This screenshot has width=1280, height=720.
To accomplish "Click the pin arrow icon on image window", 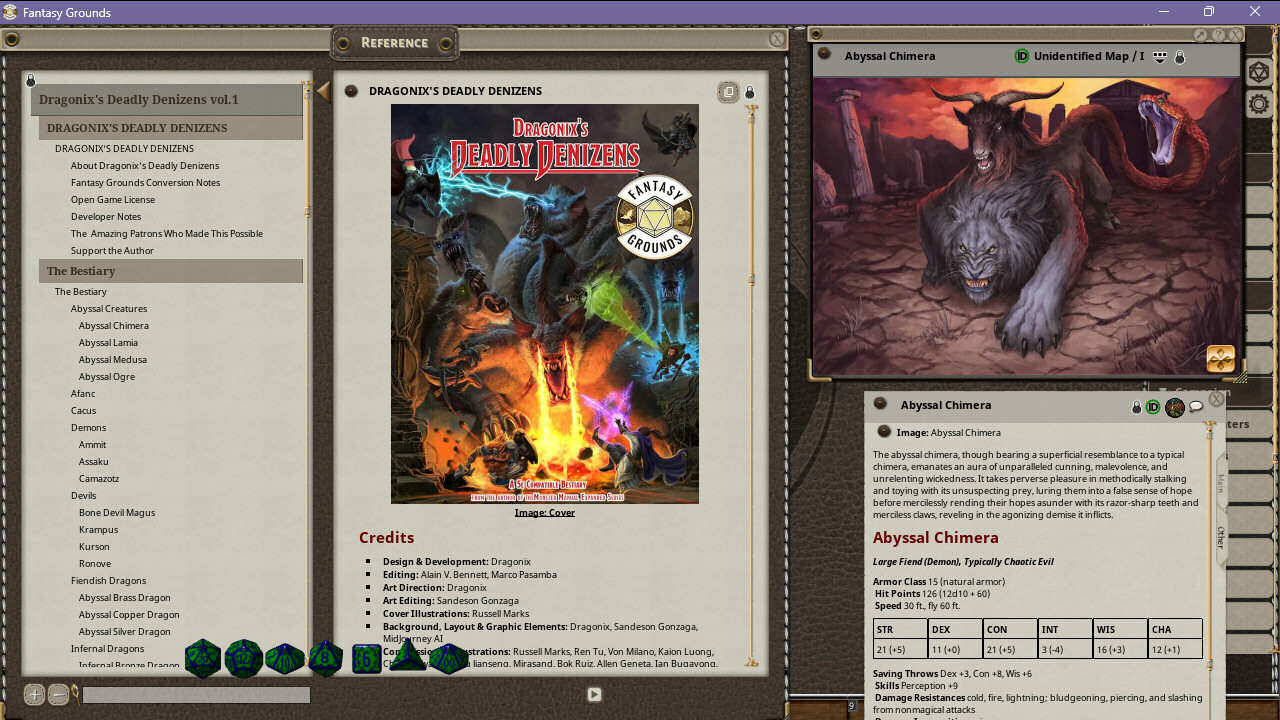I will point(1201,35).
